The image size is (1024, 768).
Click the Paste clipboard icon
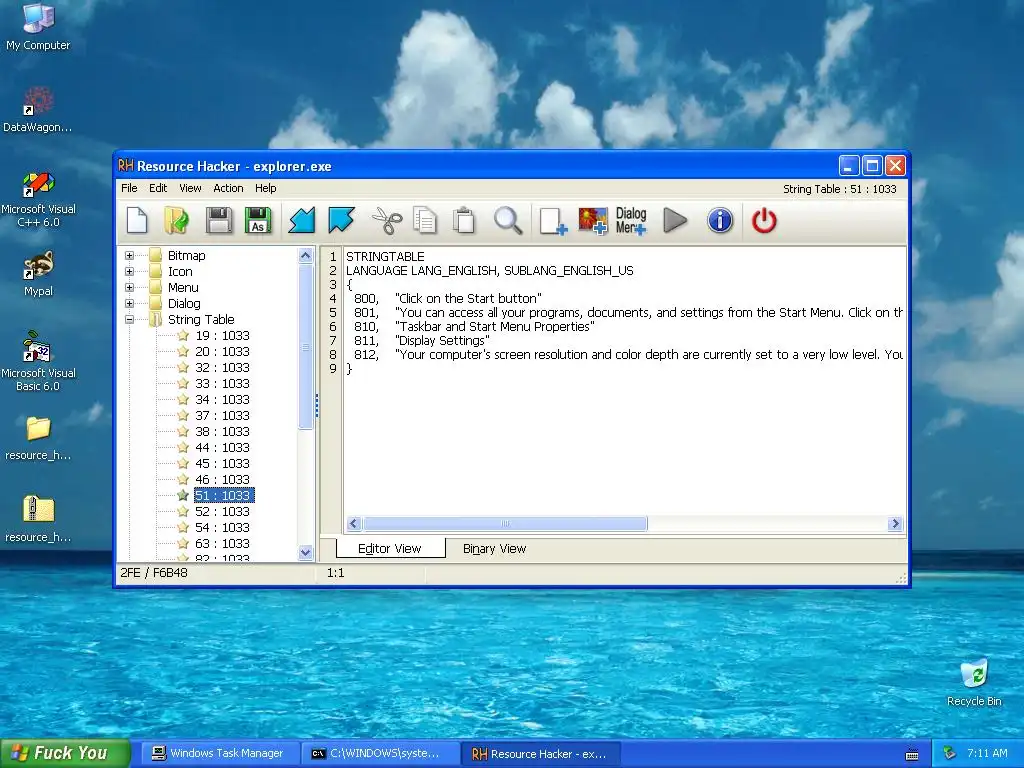464,220
